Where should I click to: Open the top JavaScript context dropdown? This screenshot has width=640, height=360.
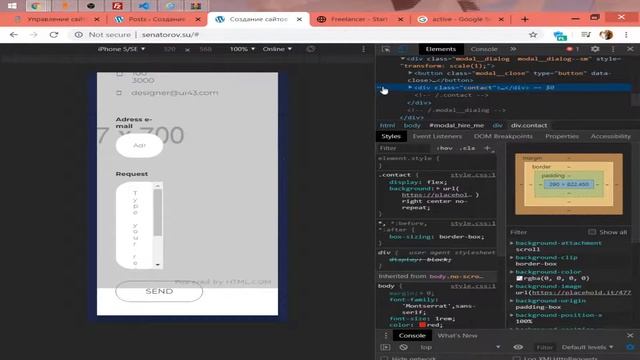click(x=460, y=347)
